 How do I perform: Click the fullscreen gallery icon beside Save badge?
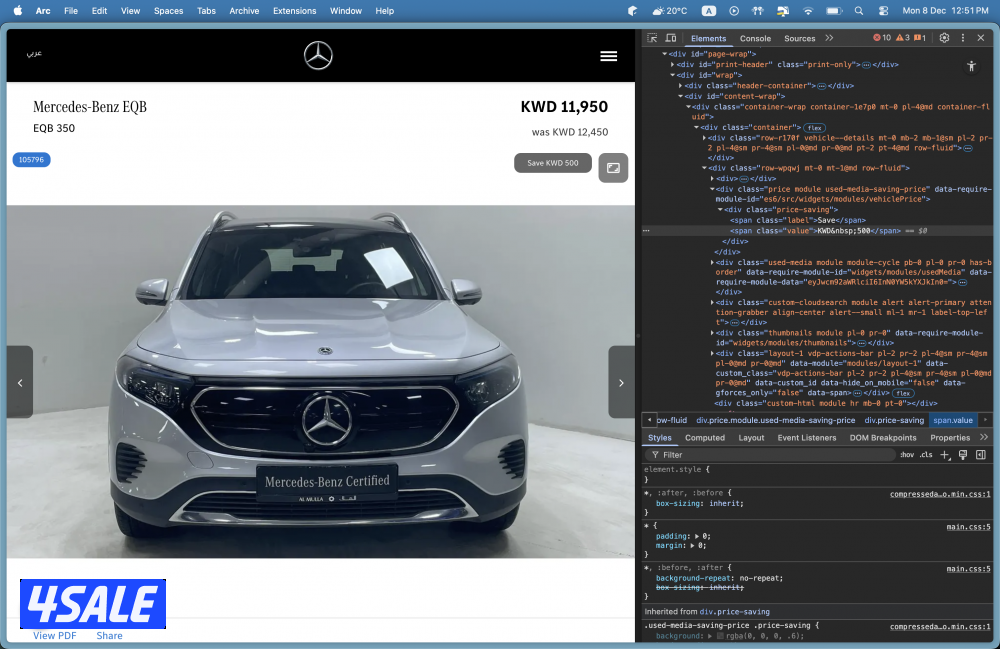[x=613, y=168]
